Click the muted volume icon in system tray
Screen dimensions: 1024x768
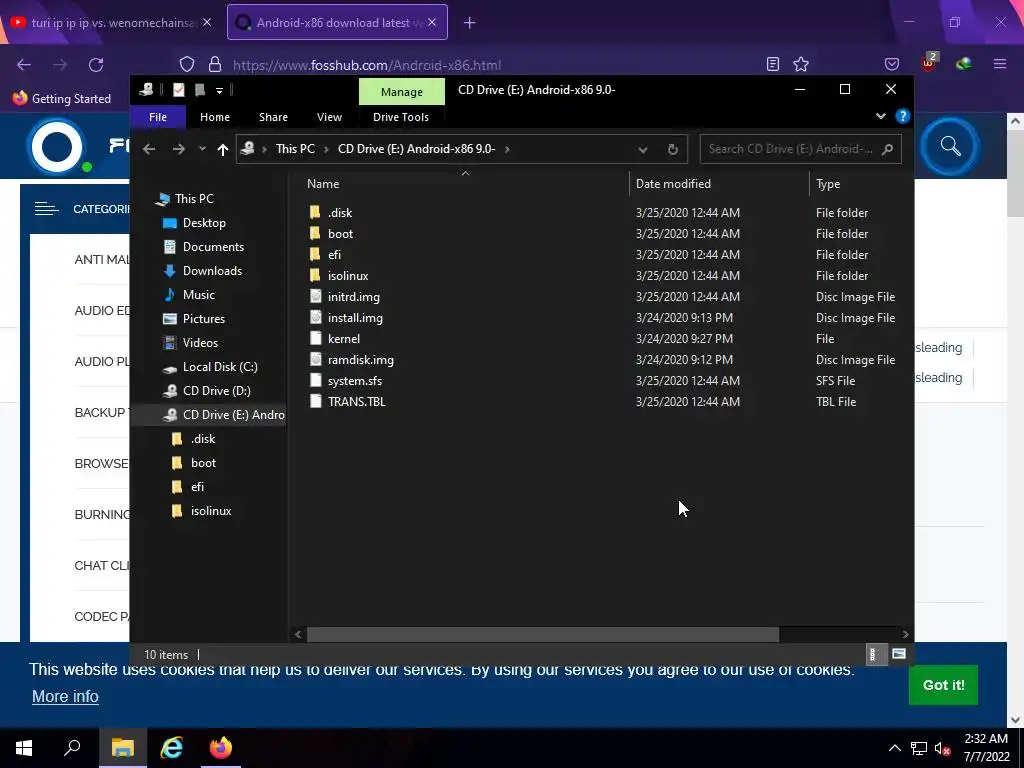pyautogui.click(x=942, y=748)
